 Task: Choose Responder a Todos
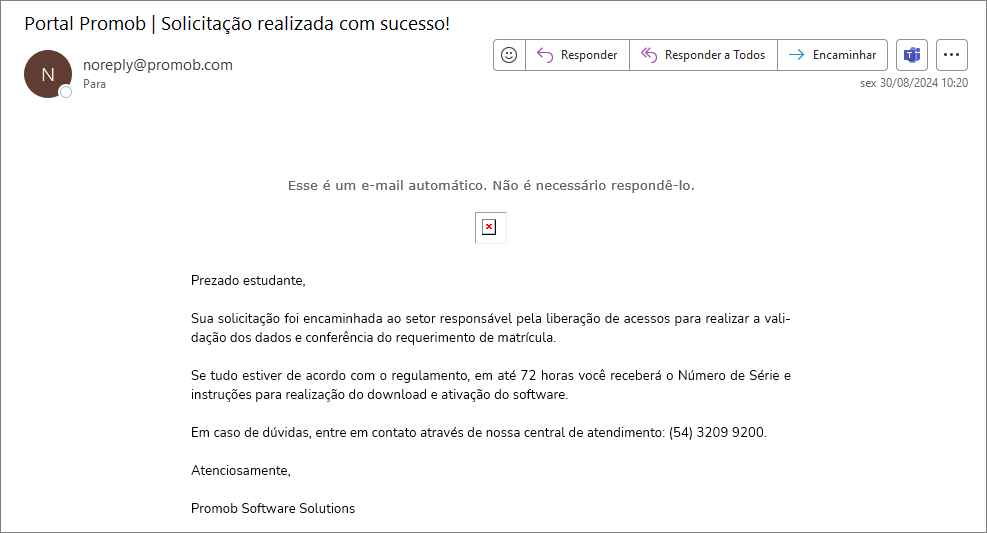click(703, 55)
